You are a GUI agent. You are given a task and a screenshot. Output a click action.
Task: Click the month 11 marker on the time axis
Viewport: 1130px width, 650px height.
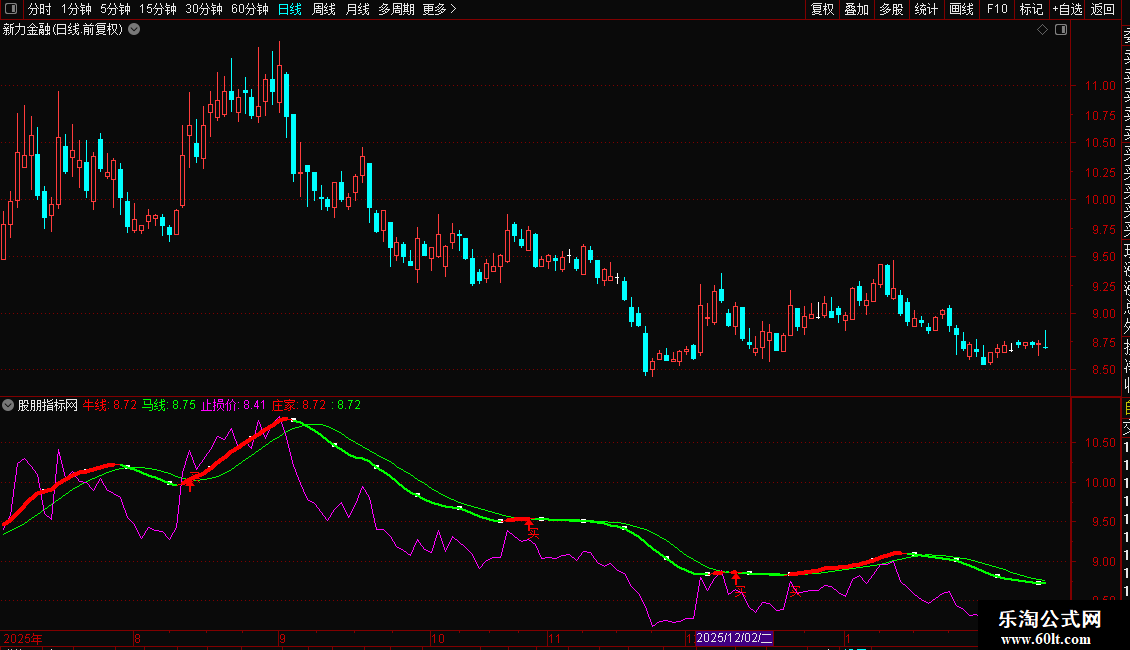pyautogui.click(x=553, y=638)
